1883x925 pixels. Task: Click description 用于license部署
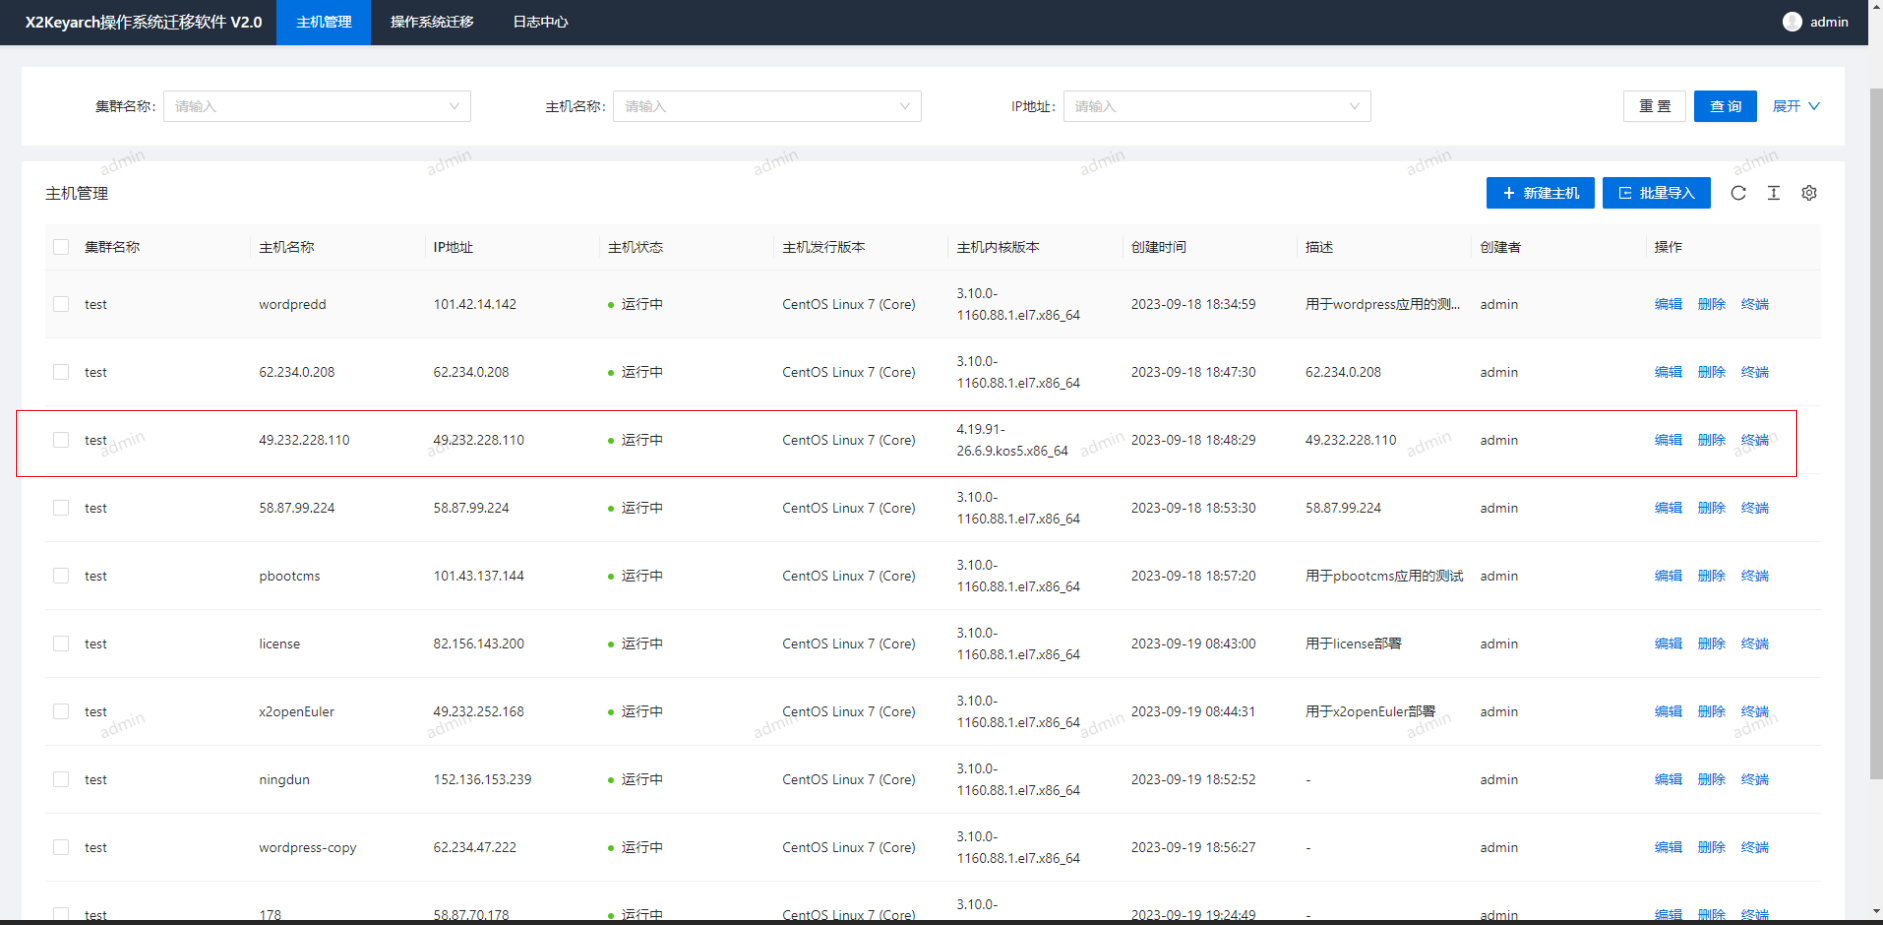pos(1353,644)
